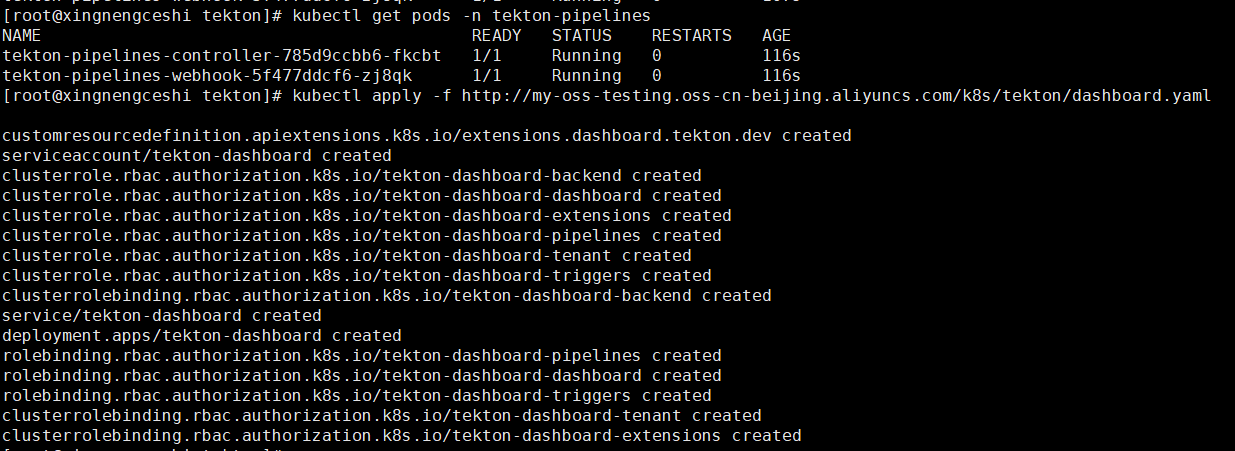
Task: Click clusterrole tekton-dashboard-triggers created line
Action: pyautogui.click(x=357, y=276)
